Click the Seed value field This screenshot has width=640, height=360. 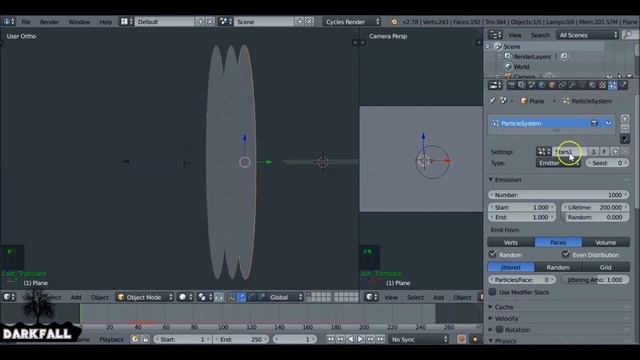[x=607, y=163]
